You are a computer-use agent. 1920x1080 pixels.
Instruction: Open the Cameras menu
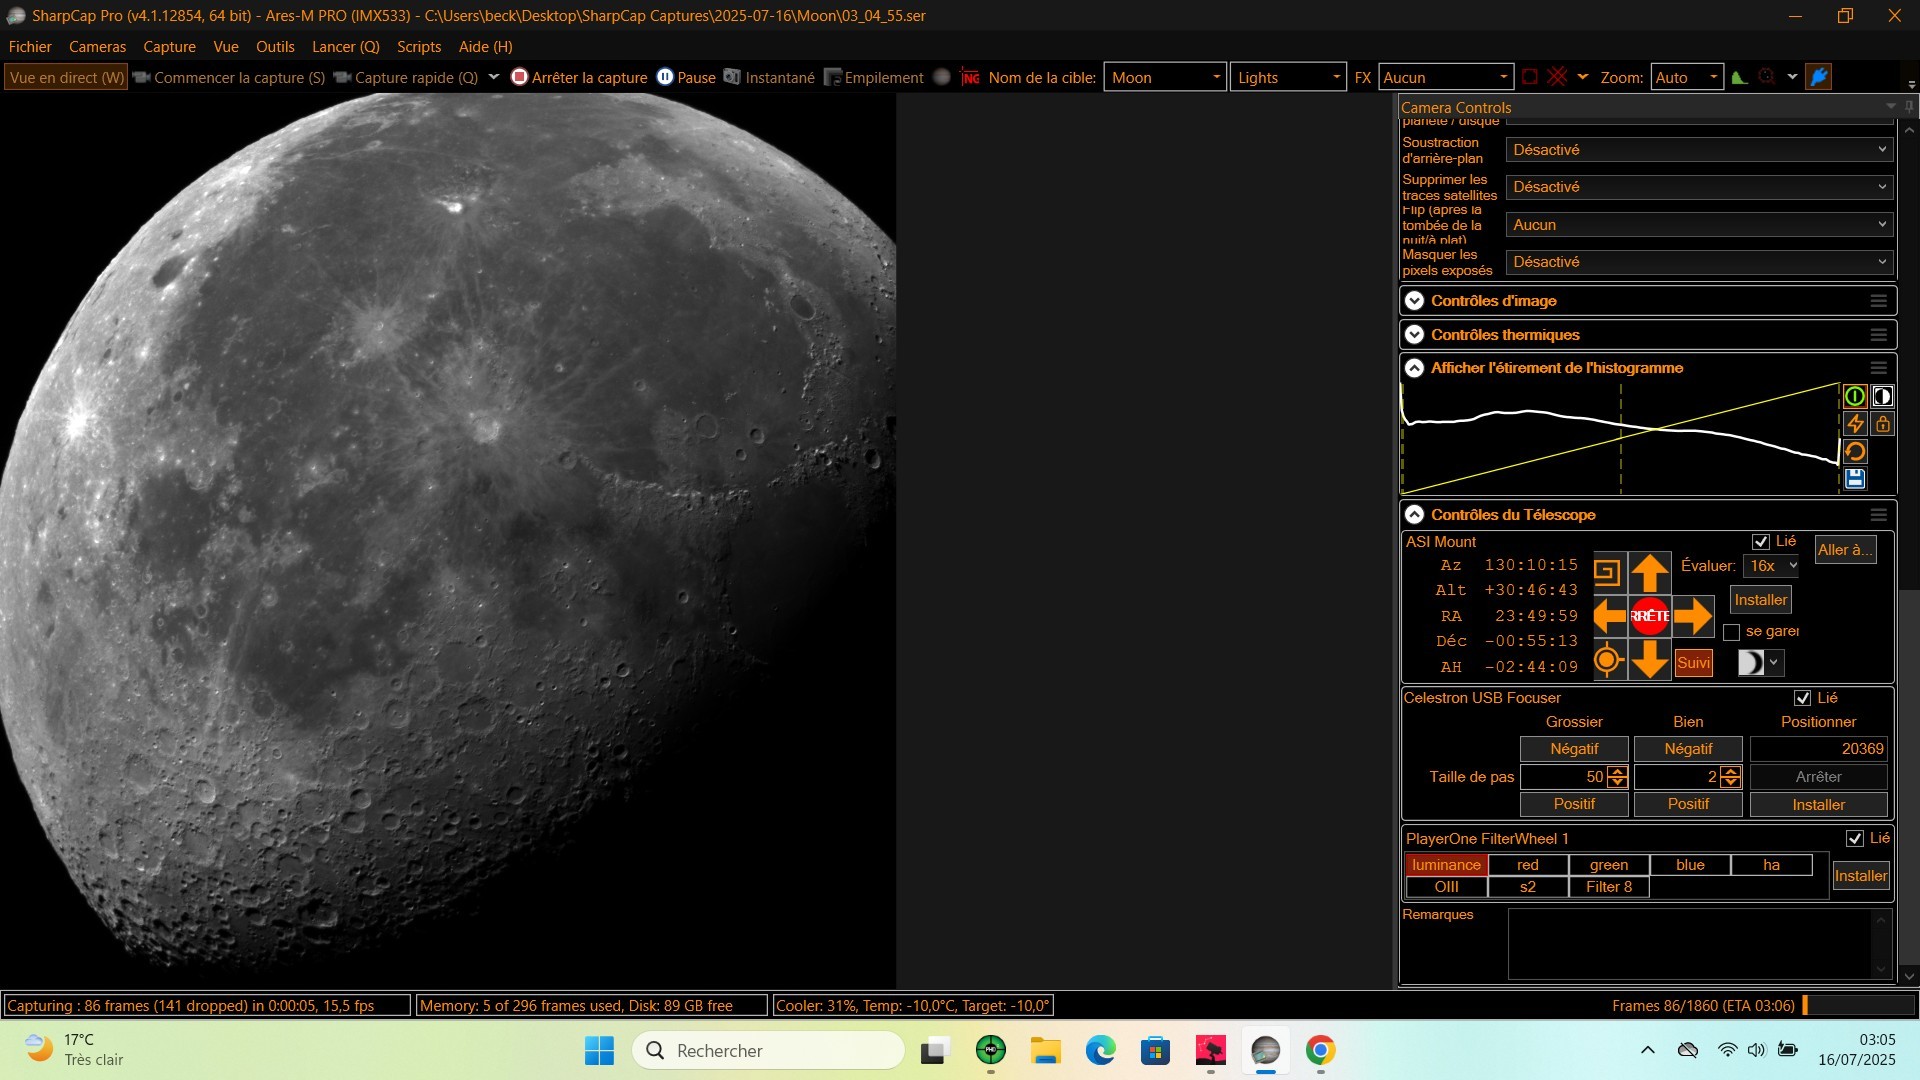pos(97,47)
